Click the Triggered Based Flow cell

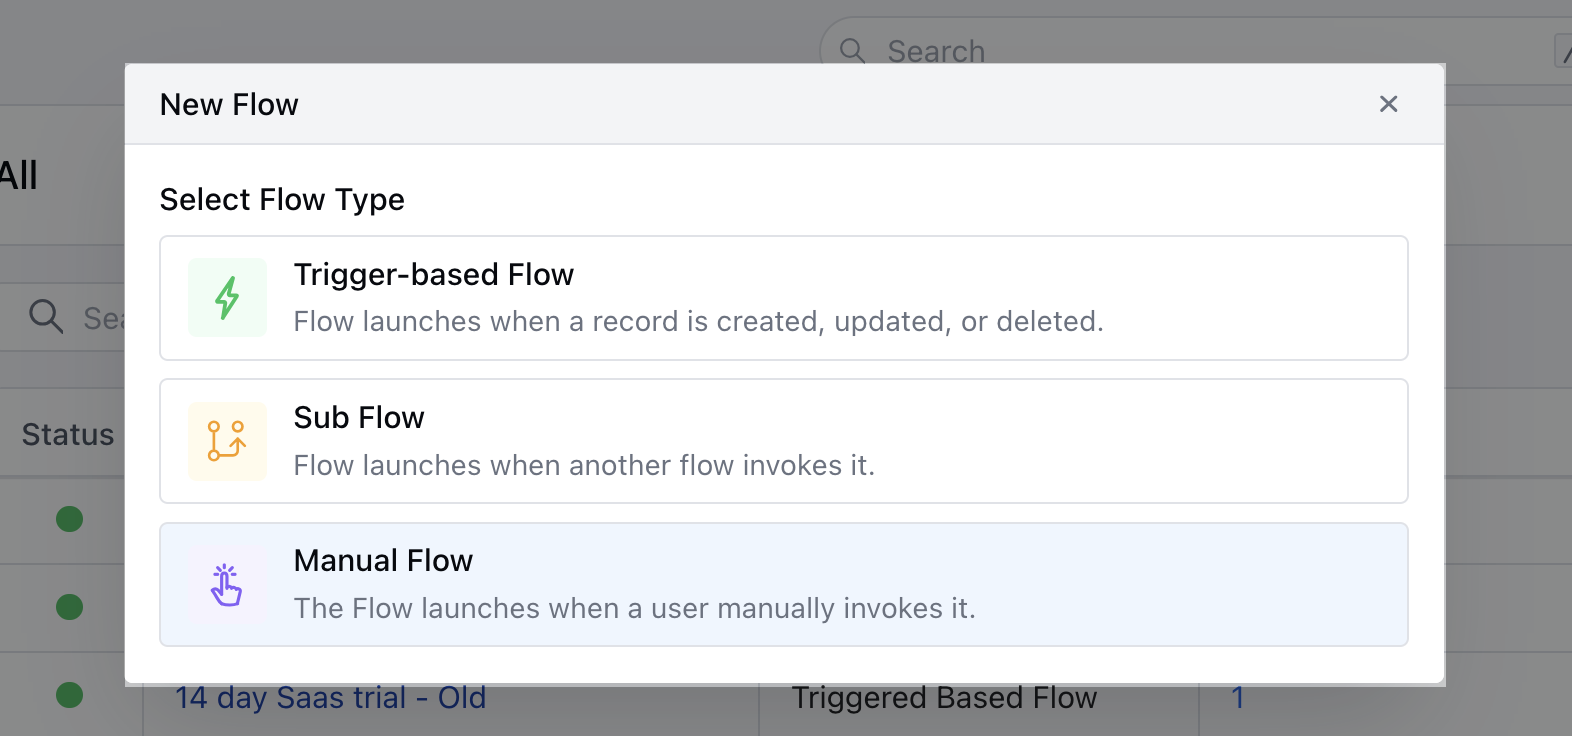944,697
